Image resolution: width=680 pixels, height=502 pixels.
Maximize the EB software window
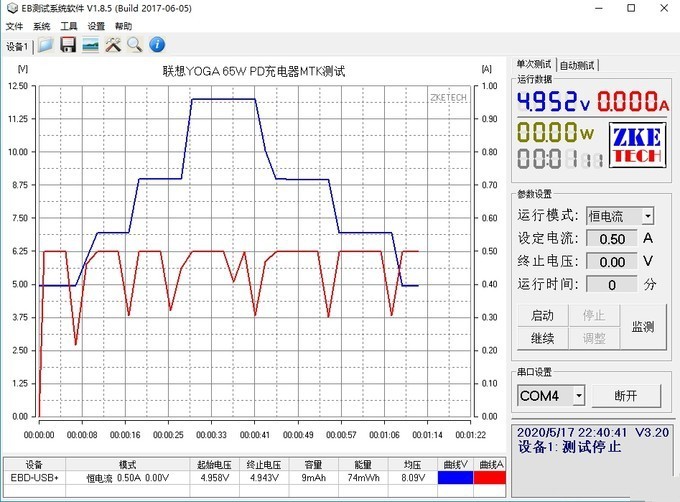click(x=631, y=8)
